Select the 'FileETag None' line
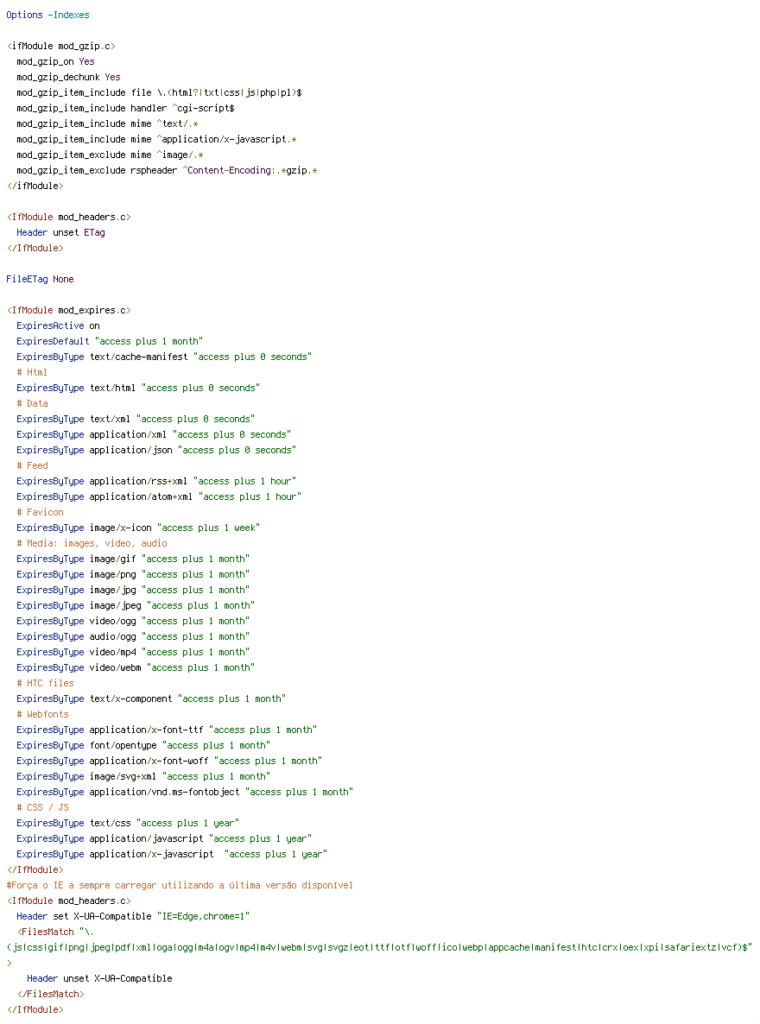The width and height of the screenshot is (760, 1024). tap(40, 279)
